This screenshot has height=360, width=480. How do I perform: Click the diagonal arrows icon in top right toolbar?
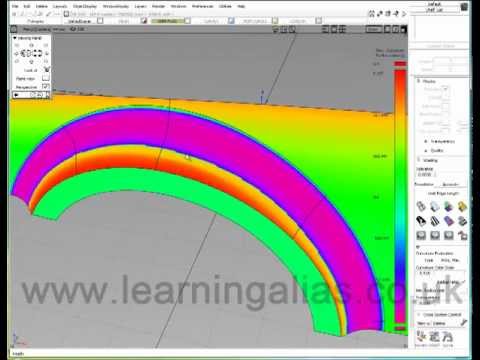click(x=380, y=14)
